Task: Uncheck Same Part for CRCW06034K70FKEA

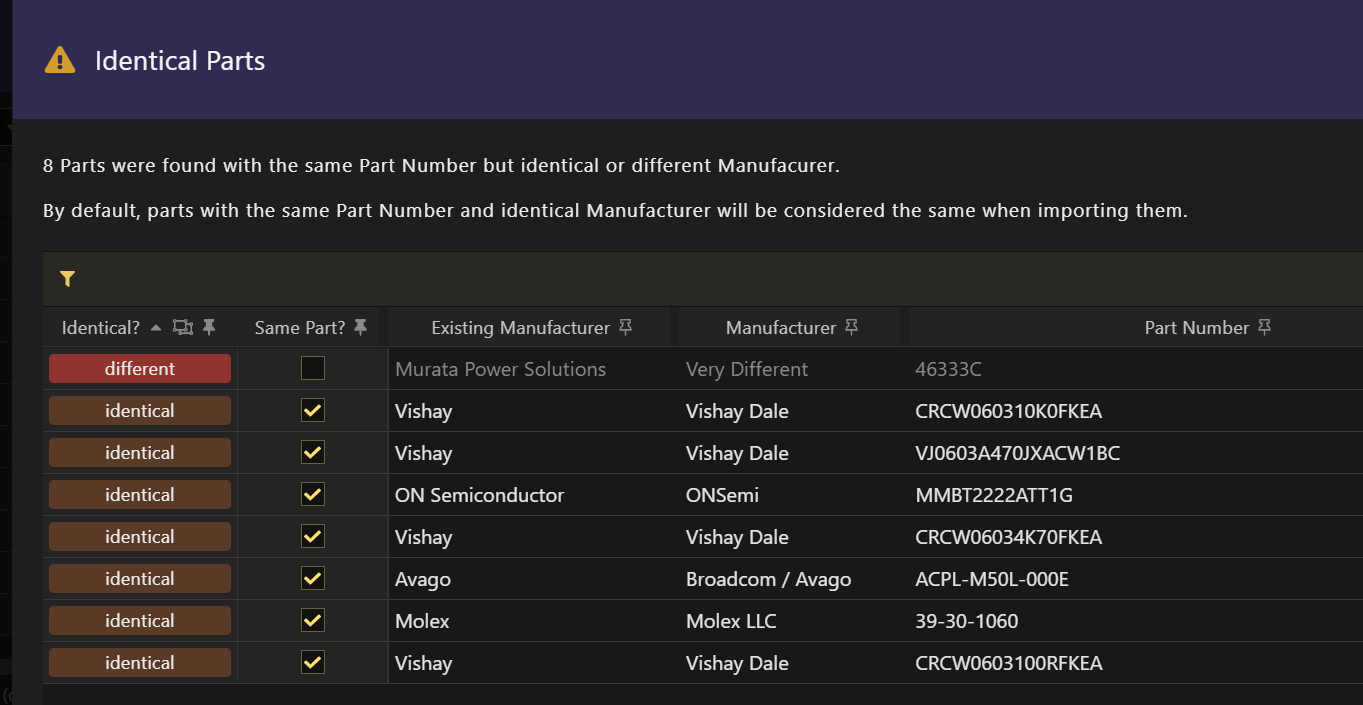Action: [x=313, y=537]
